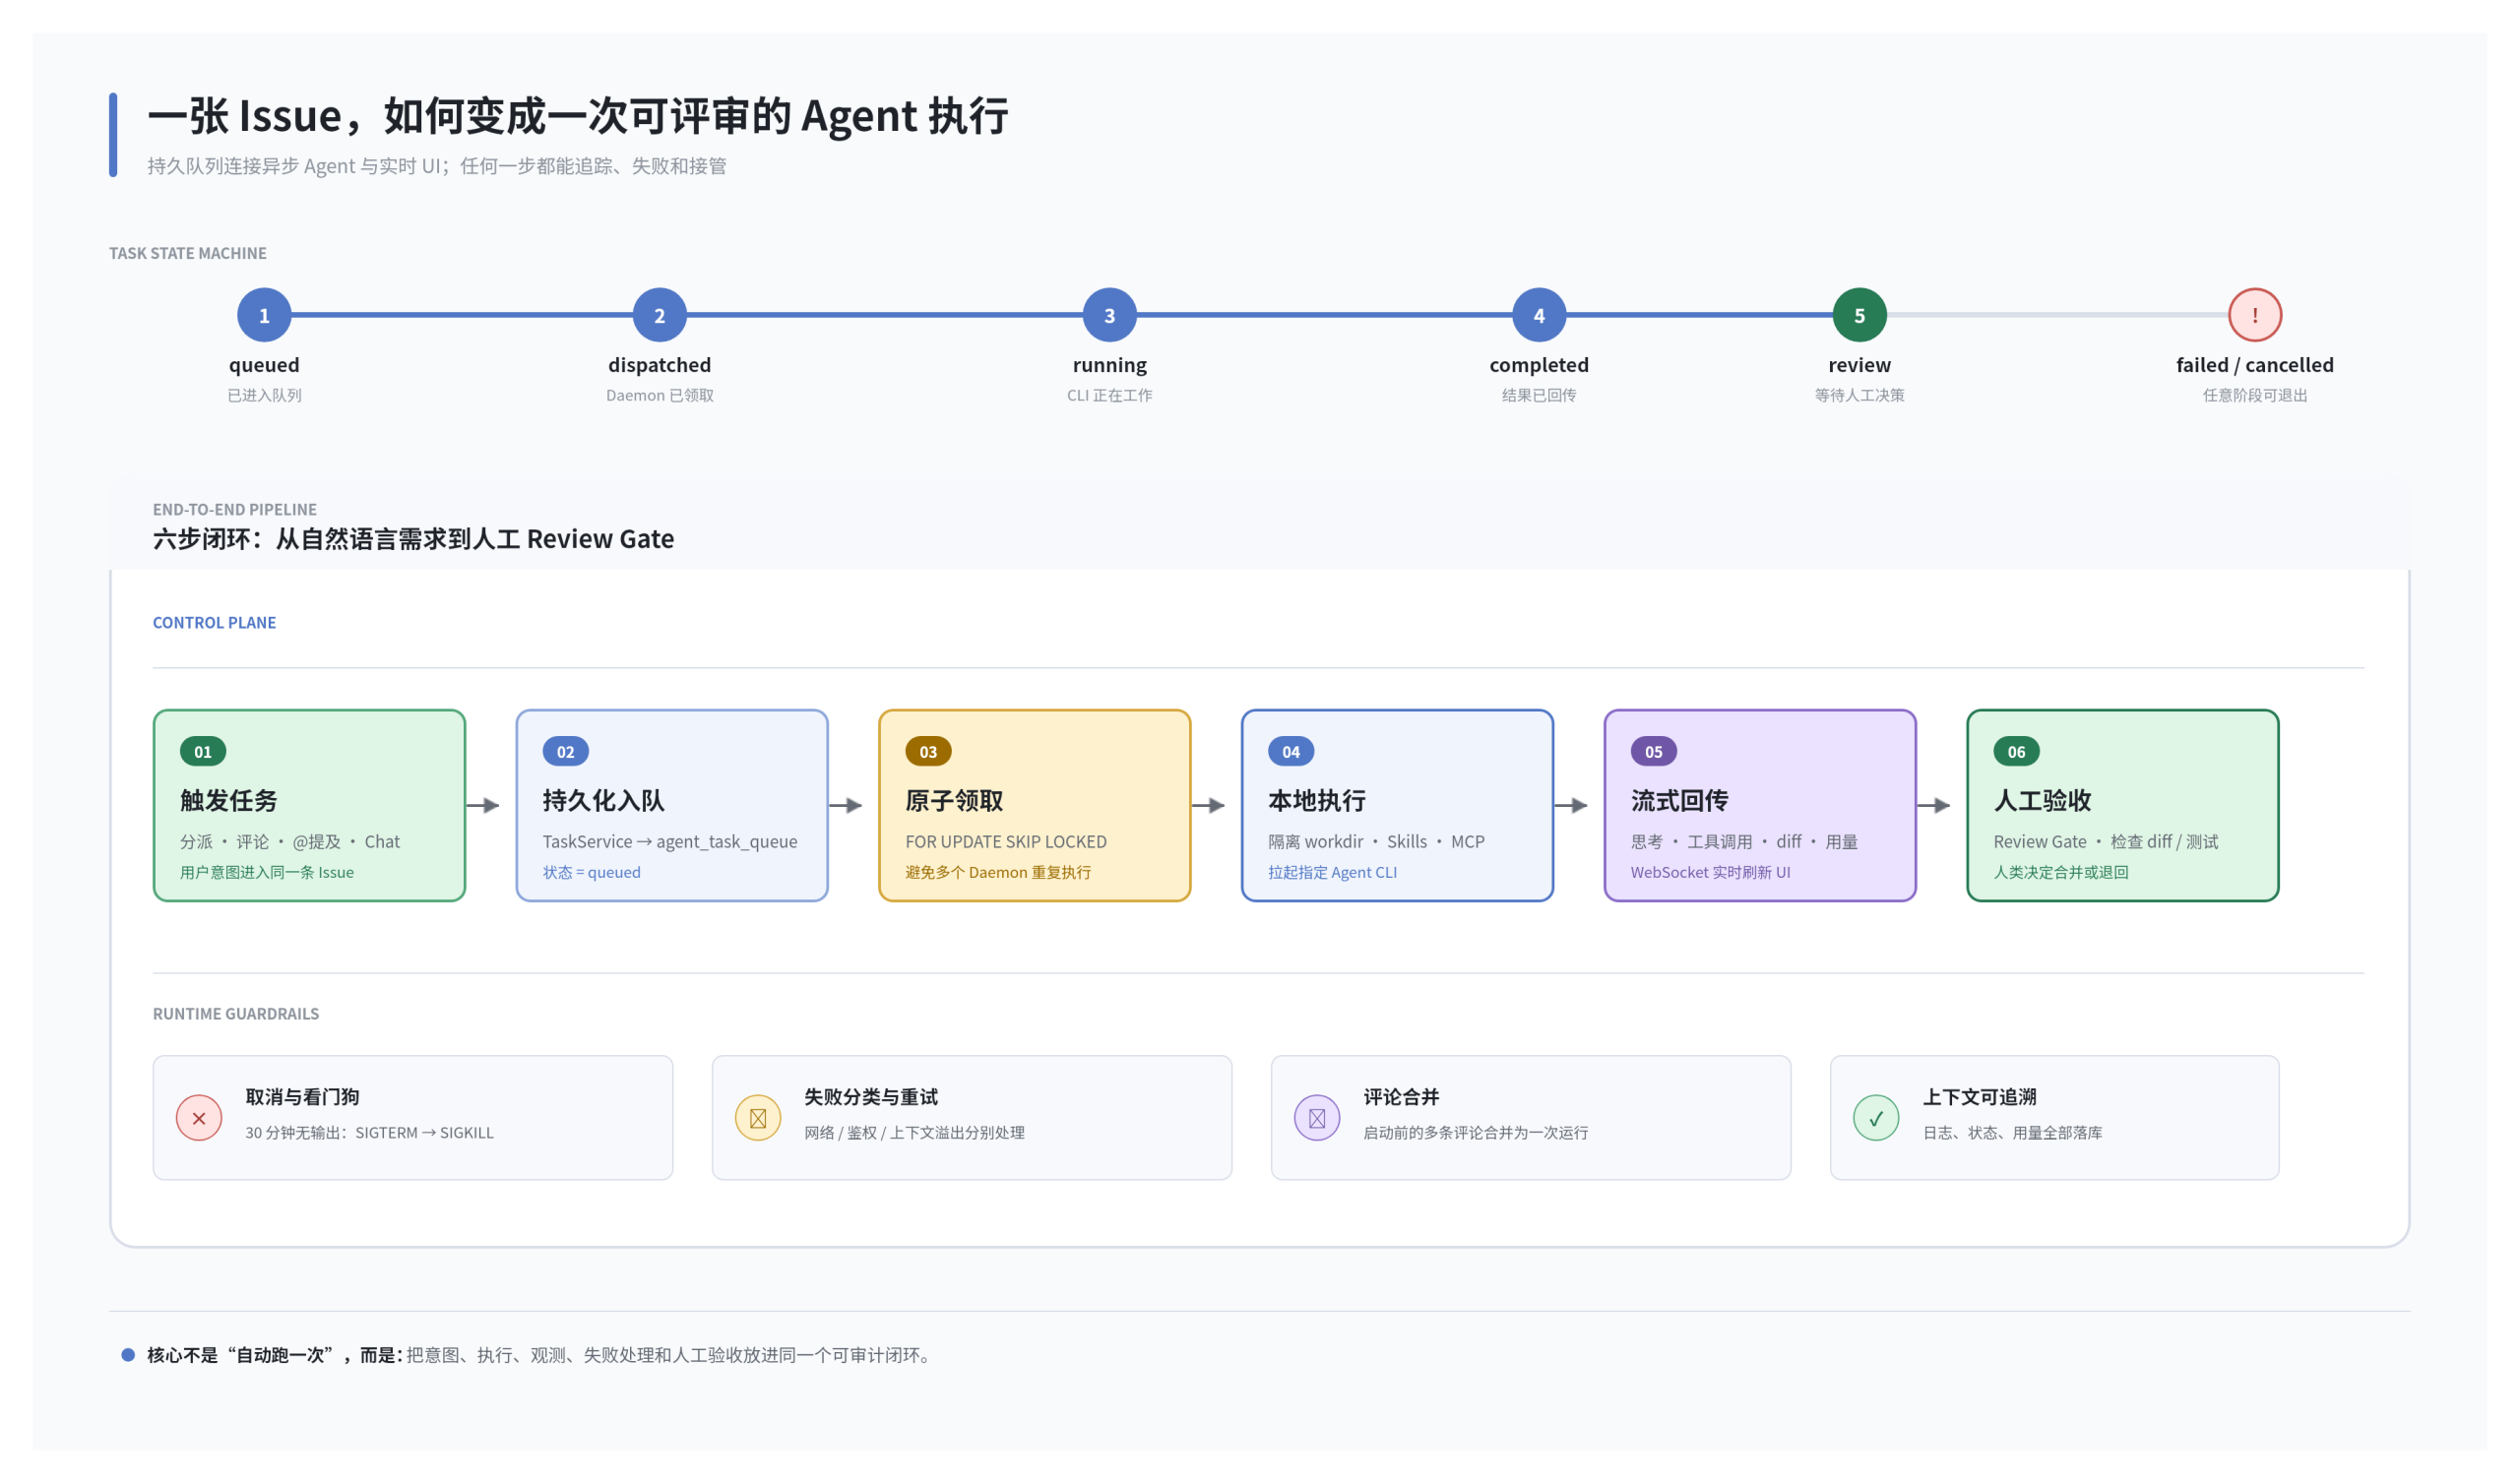Click the completed state circle numbered 4

point(1539,315)
